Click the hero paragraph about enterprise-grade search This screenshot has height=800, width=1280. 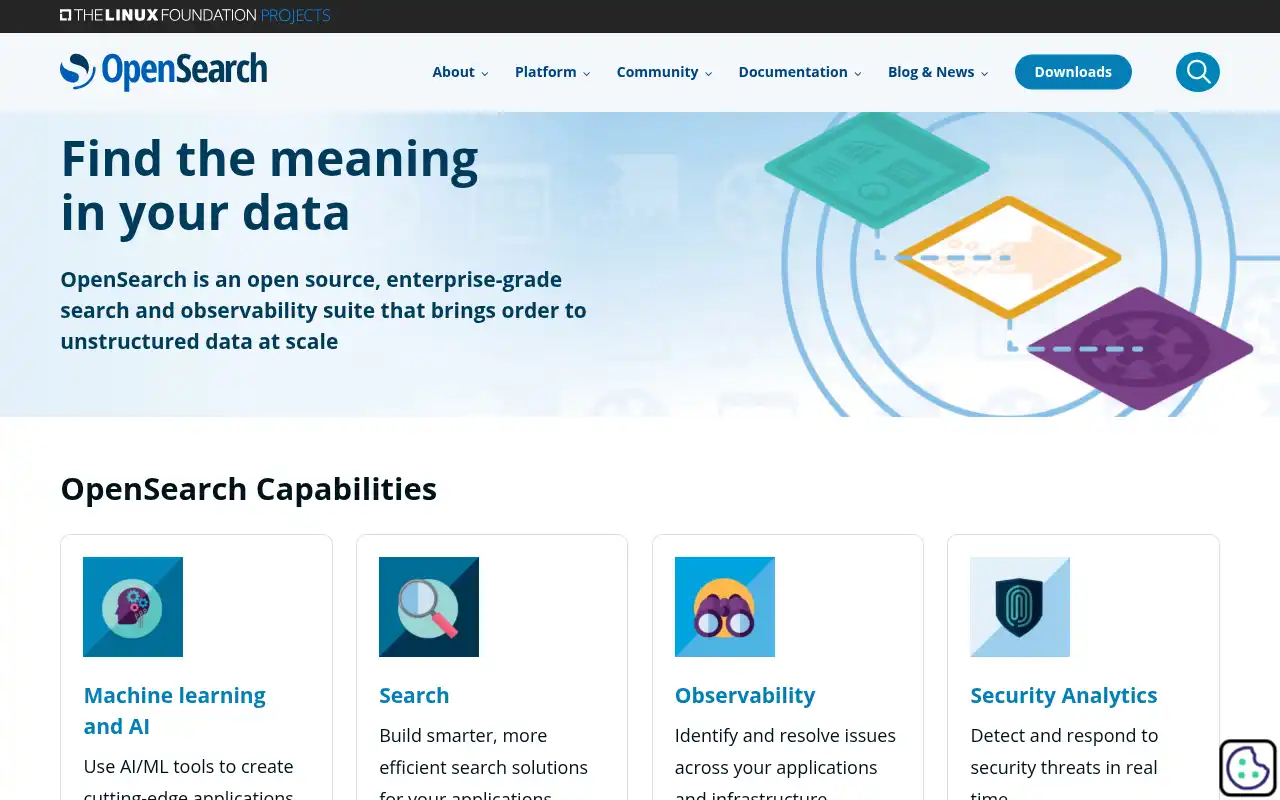click(323, 310)
